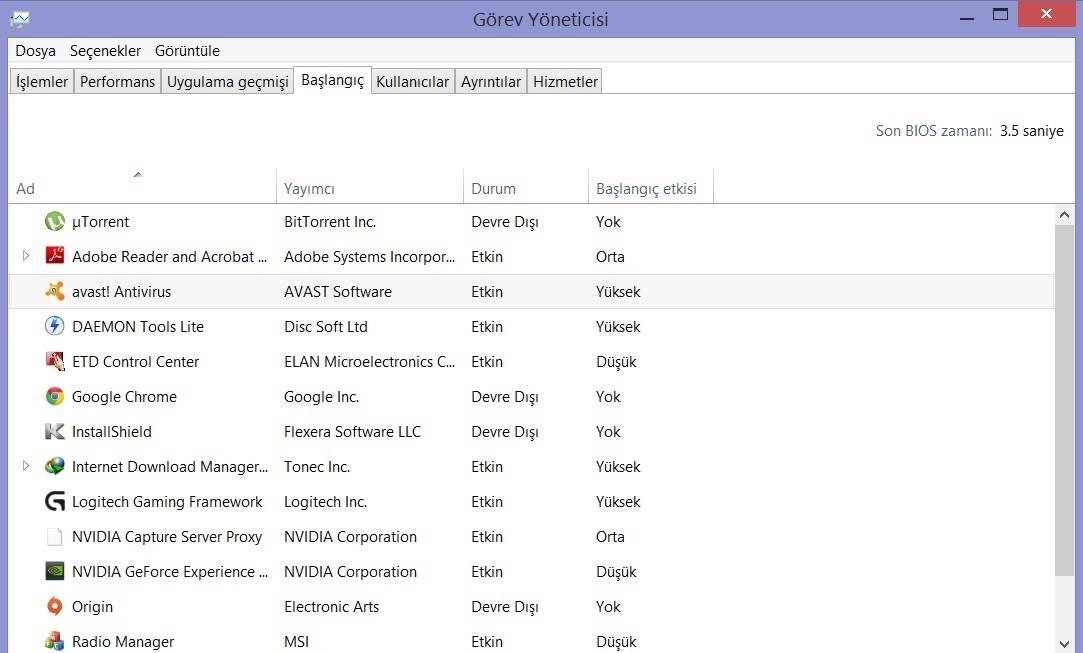Viewport: 1083px width, 653px height.
Task: Click Devre Dışı status of µTorrent
Action: 504,222
